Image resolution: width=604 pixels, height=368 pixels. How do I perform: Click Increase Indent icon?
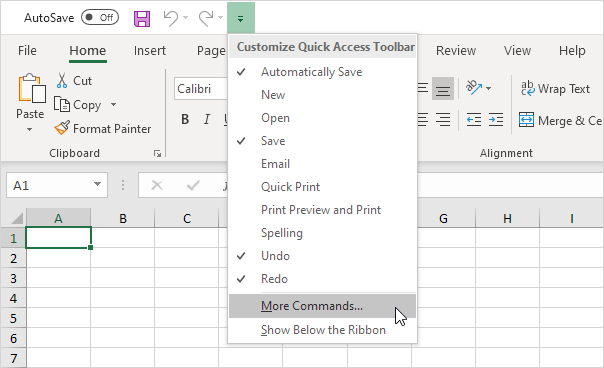(x=496, y=120)
